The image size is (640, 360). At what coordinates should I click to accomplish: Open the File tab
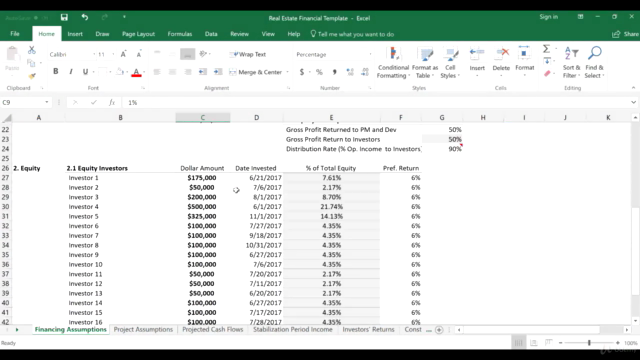[15, 34]
